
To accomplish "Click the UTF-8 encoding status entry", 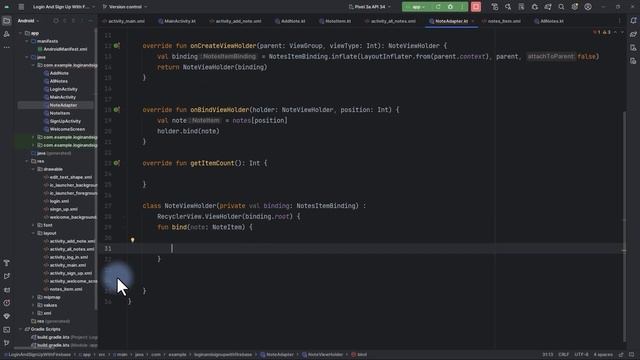I will point(581,355).
